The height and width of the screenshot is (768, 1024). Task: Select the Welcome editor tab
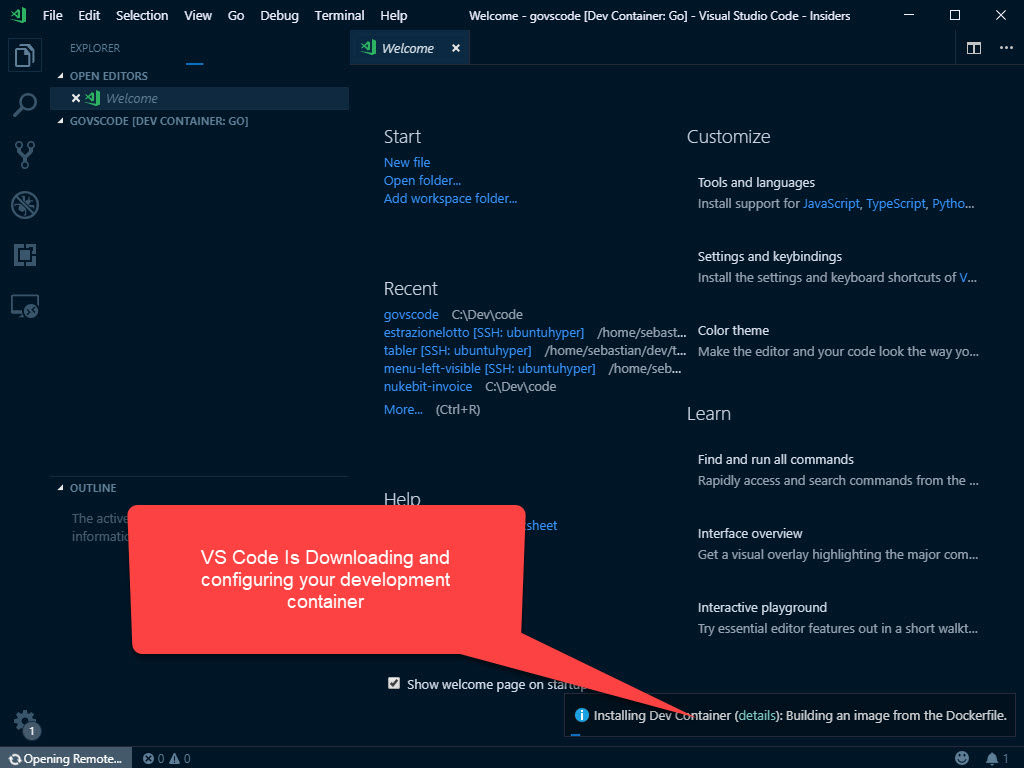pyautogui.click(x=409, y=48)
